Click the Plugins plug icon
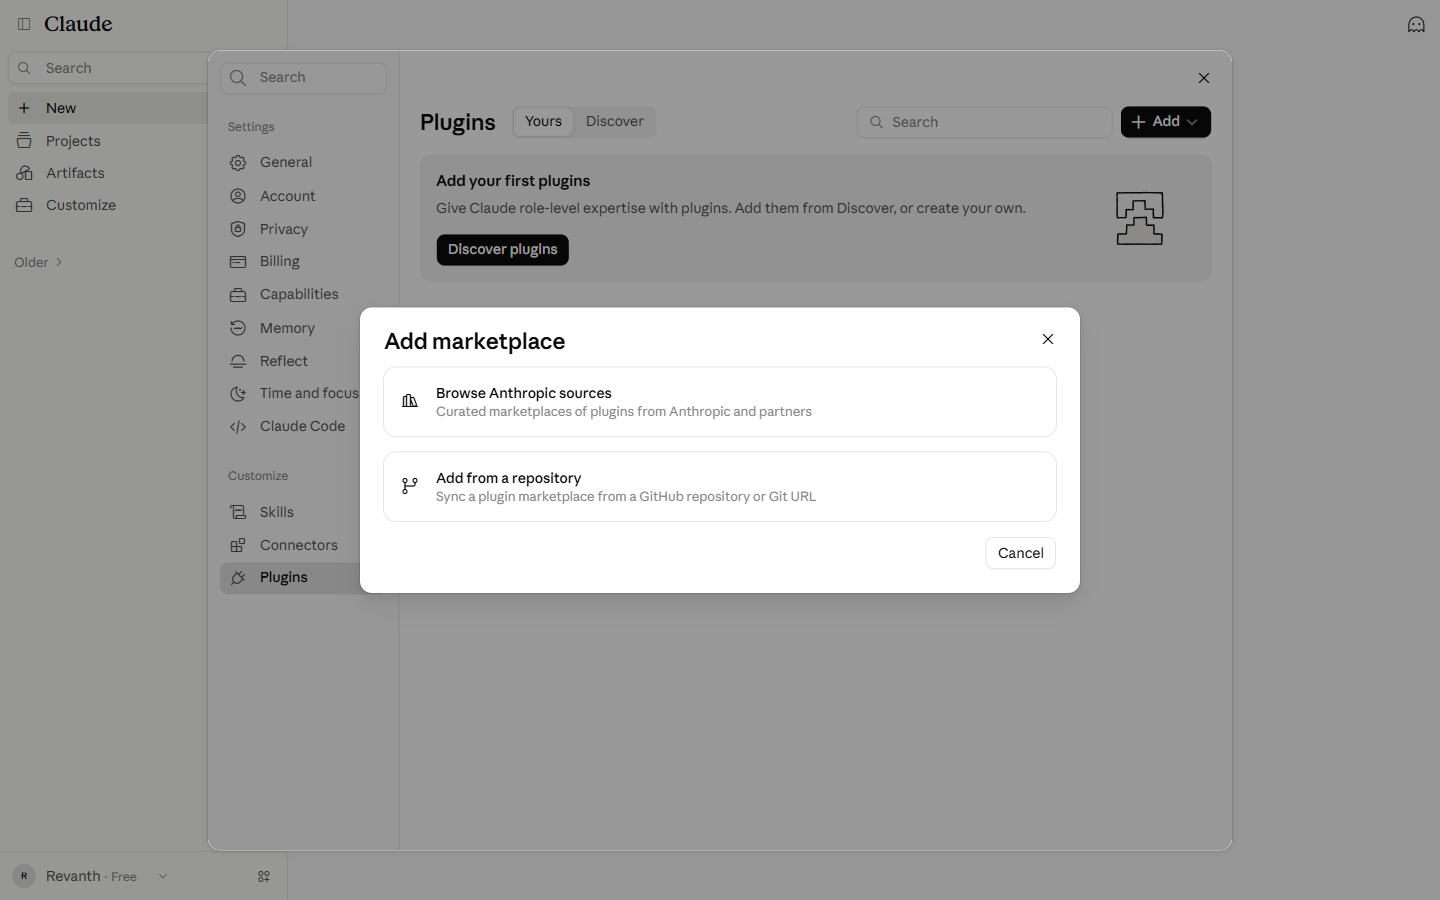 click(238, 577)
